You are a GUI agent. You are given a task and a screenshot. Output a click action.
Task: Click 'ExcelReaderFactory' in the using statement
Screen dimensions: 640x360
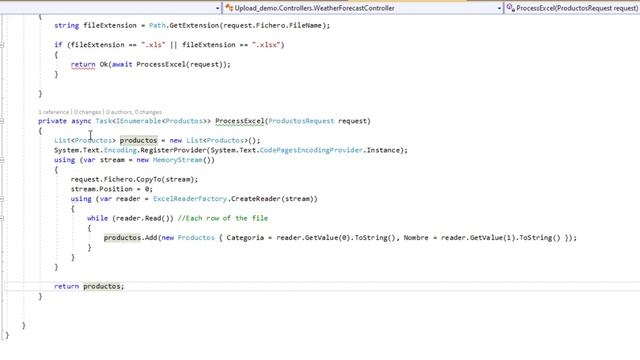pyautogui.click(x=190, y=199)
